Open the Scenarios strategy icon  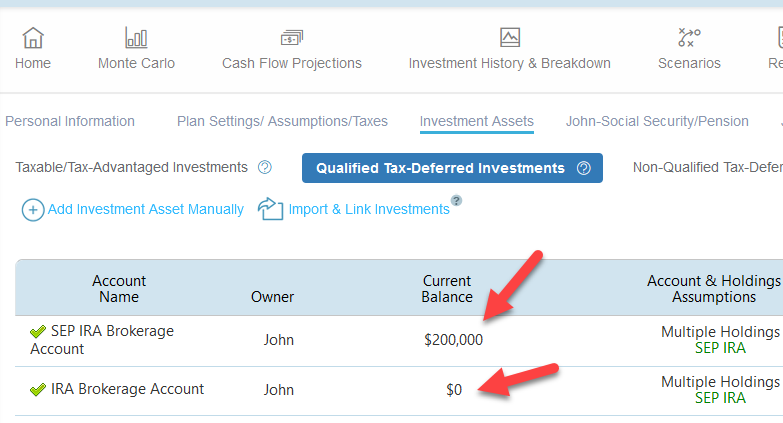689,37
